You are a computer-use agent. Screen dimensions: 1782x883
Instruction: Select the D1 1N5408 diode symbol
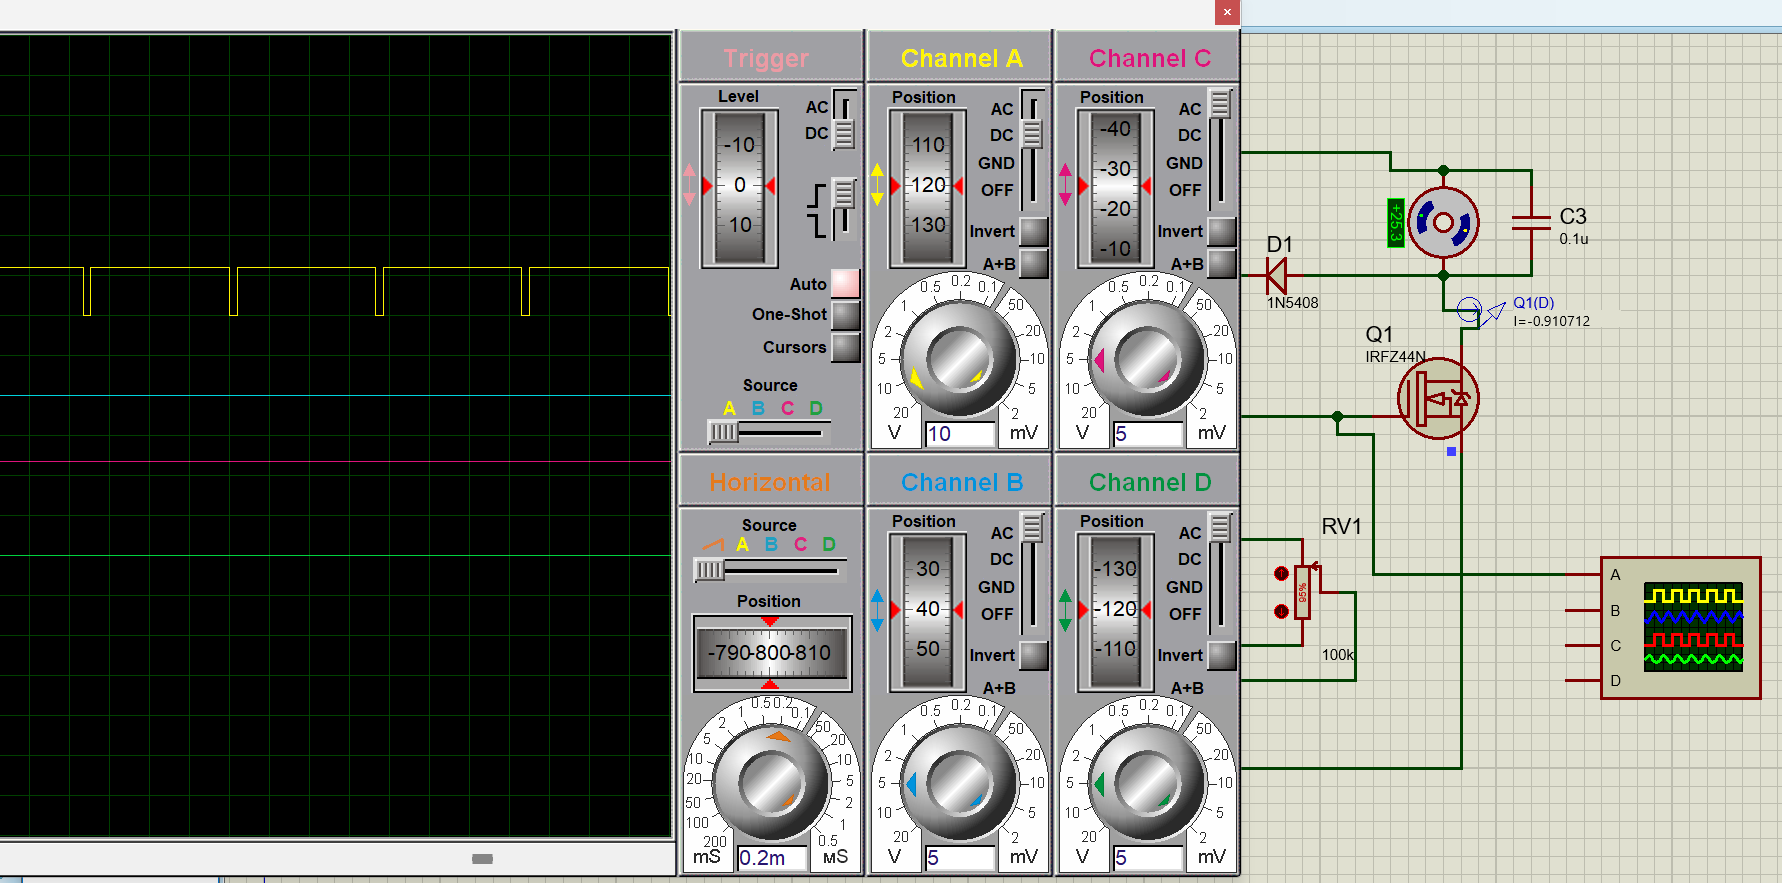pos(1276,275)
